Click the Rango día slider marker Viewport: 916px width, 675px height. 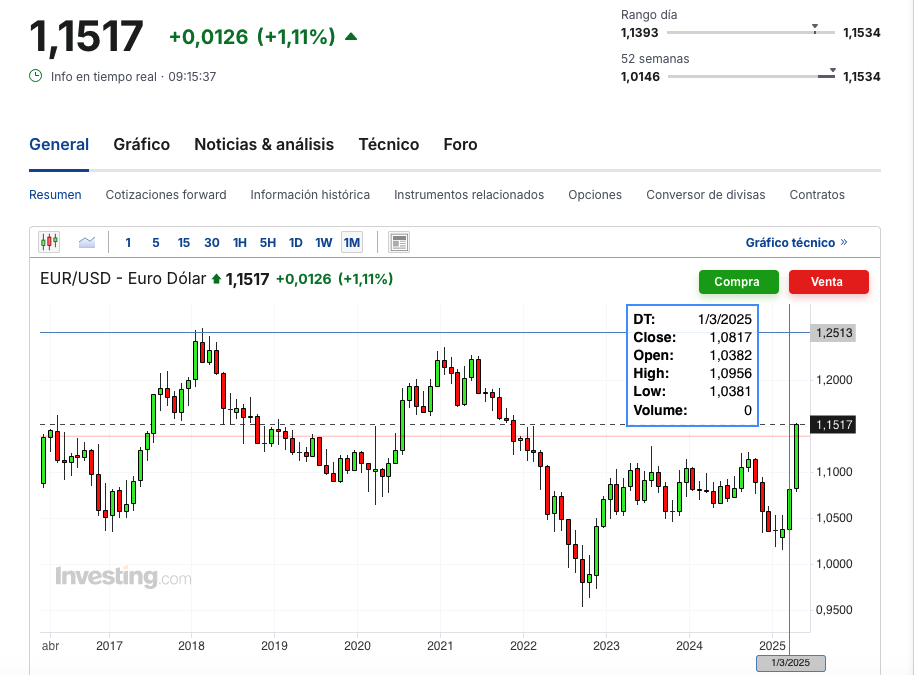[x=814, y=28]
